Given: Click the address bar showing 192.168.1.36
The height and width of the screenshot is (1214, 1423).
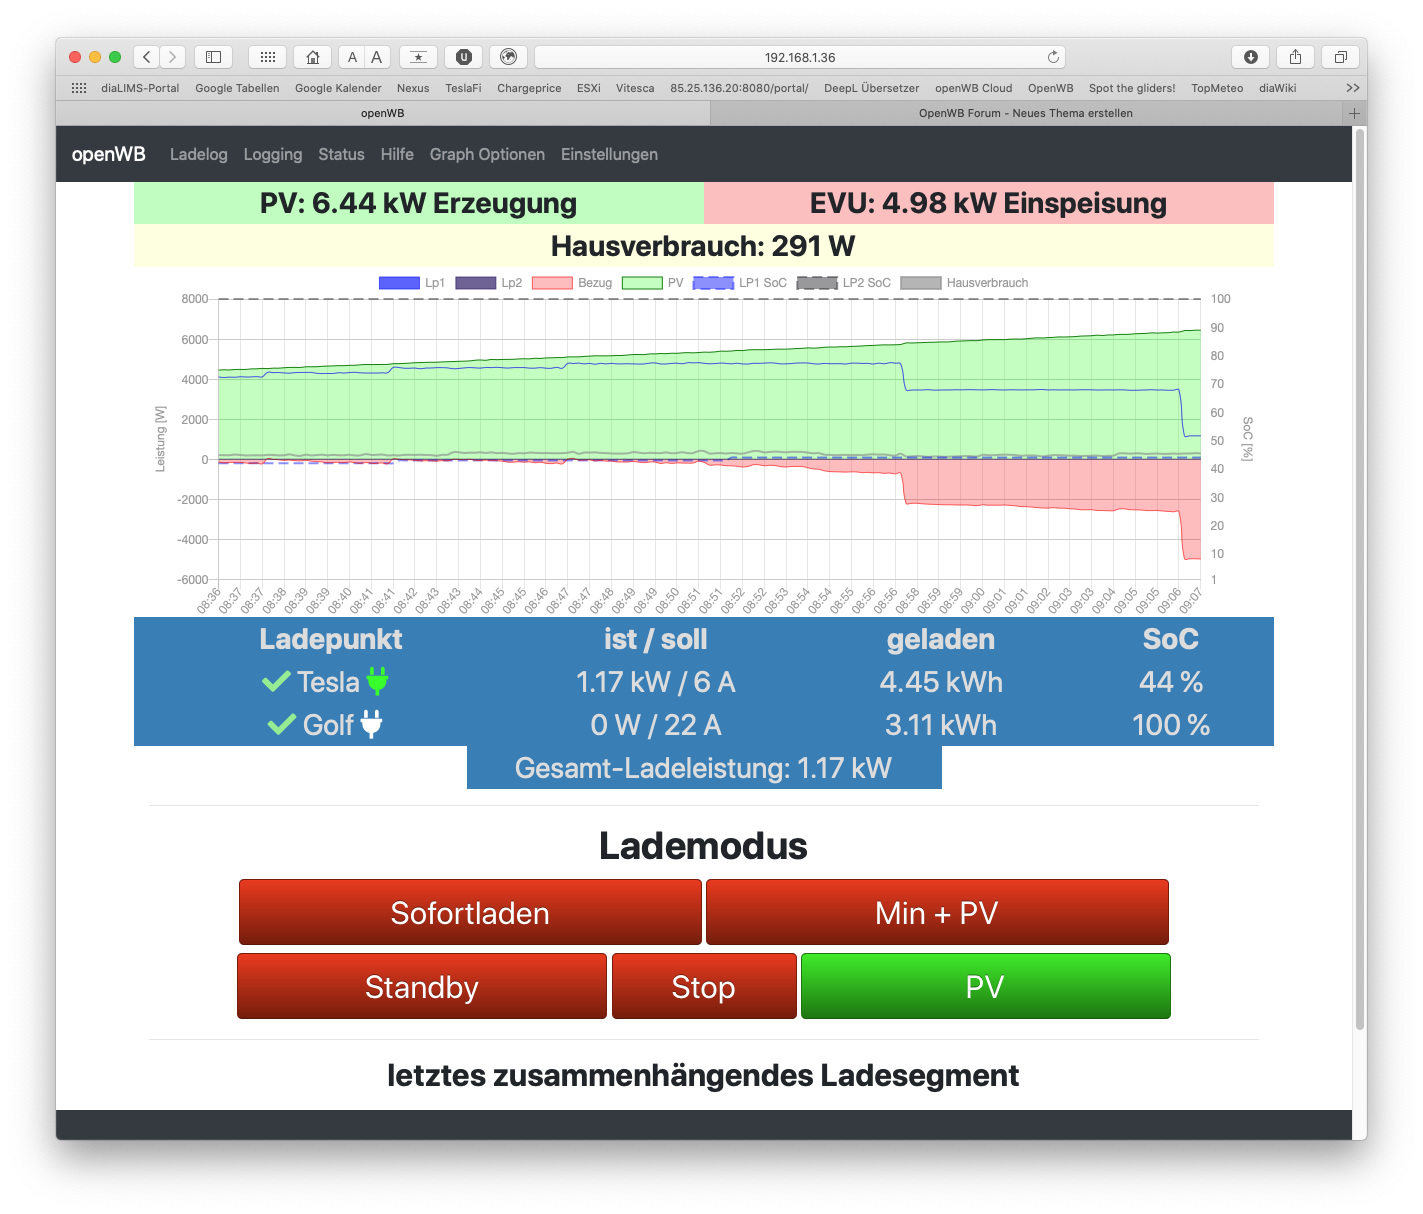Looking at the screenshot, I should point(800,57).
